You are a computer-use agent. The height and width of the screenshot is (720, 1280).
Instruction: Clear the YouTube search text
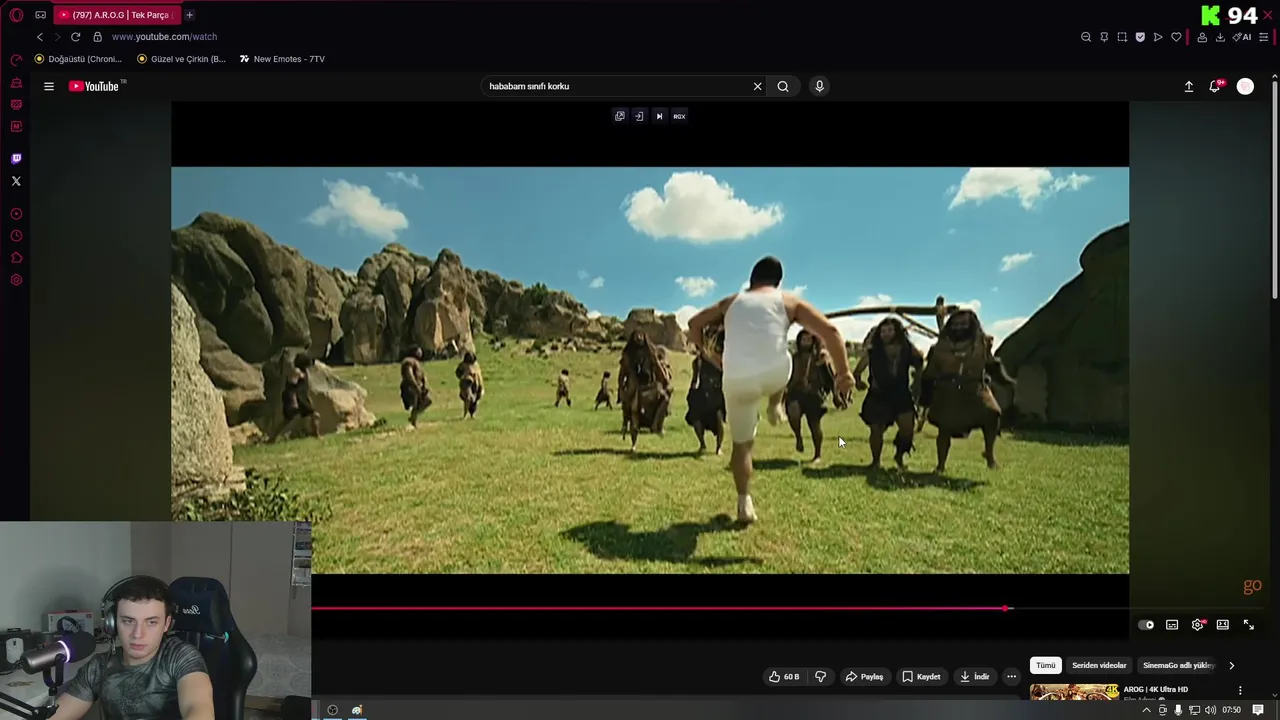click(x=757, y=86)
